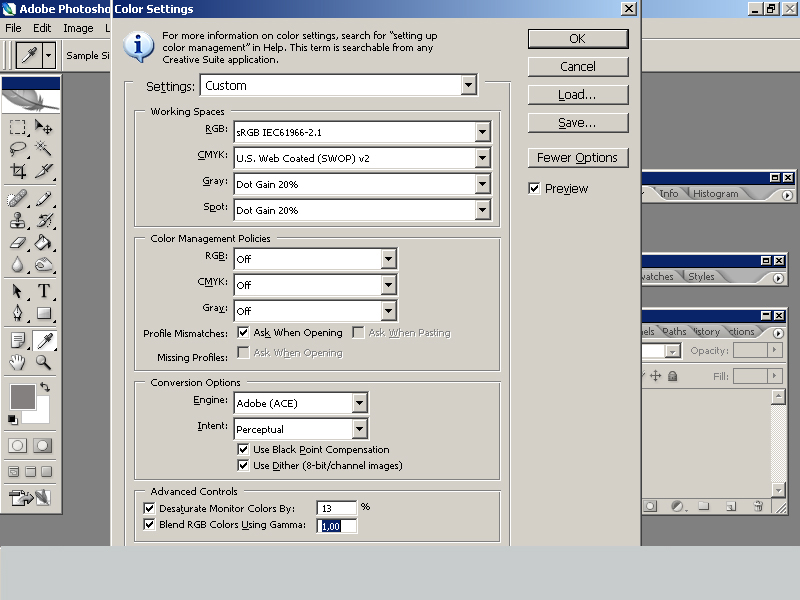
Task: Select the Healing Brush tool
Action: click(x=17, y=198)
